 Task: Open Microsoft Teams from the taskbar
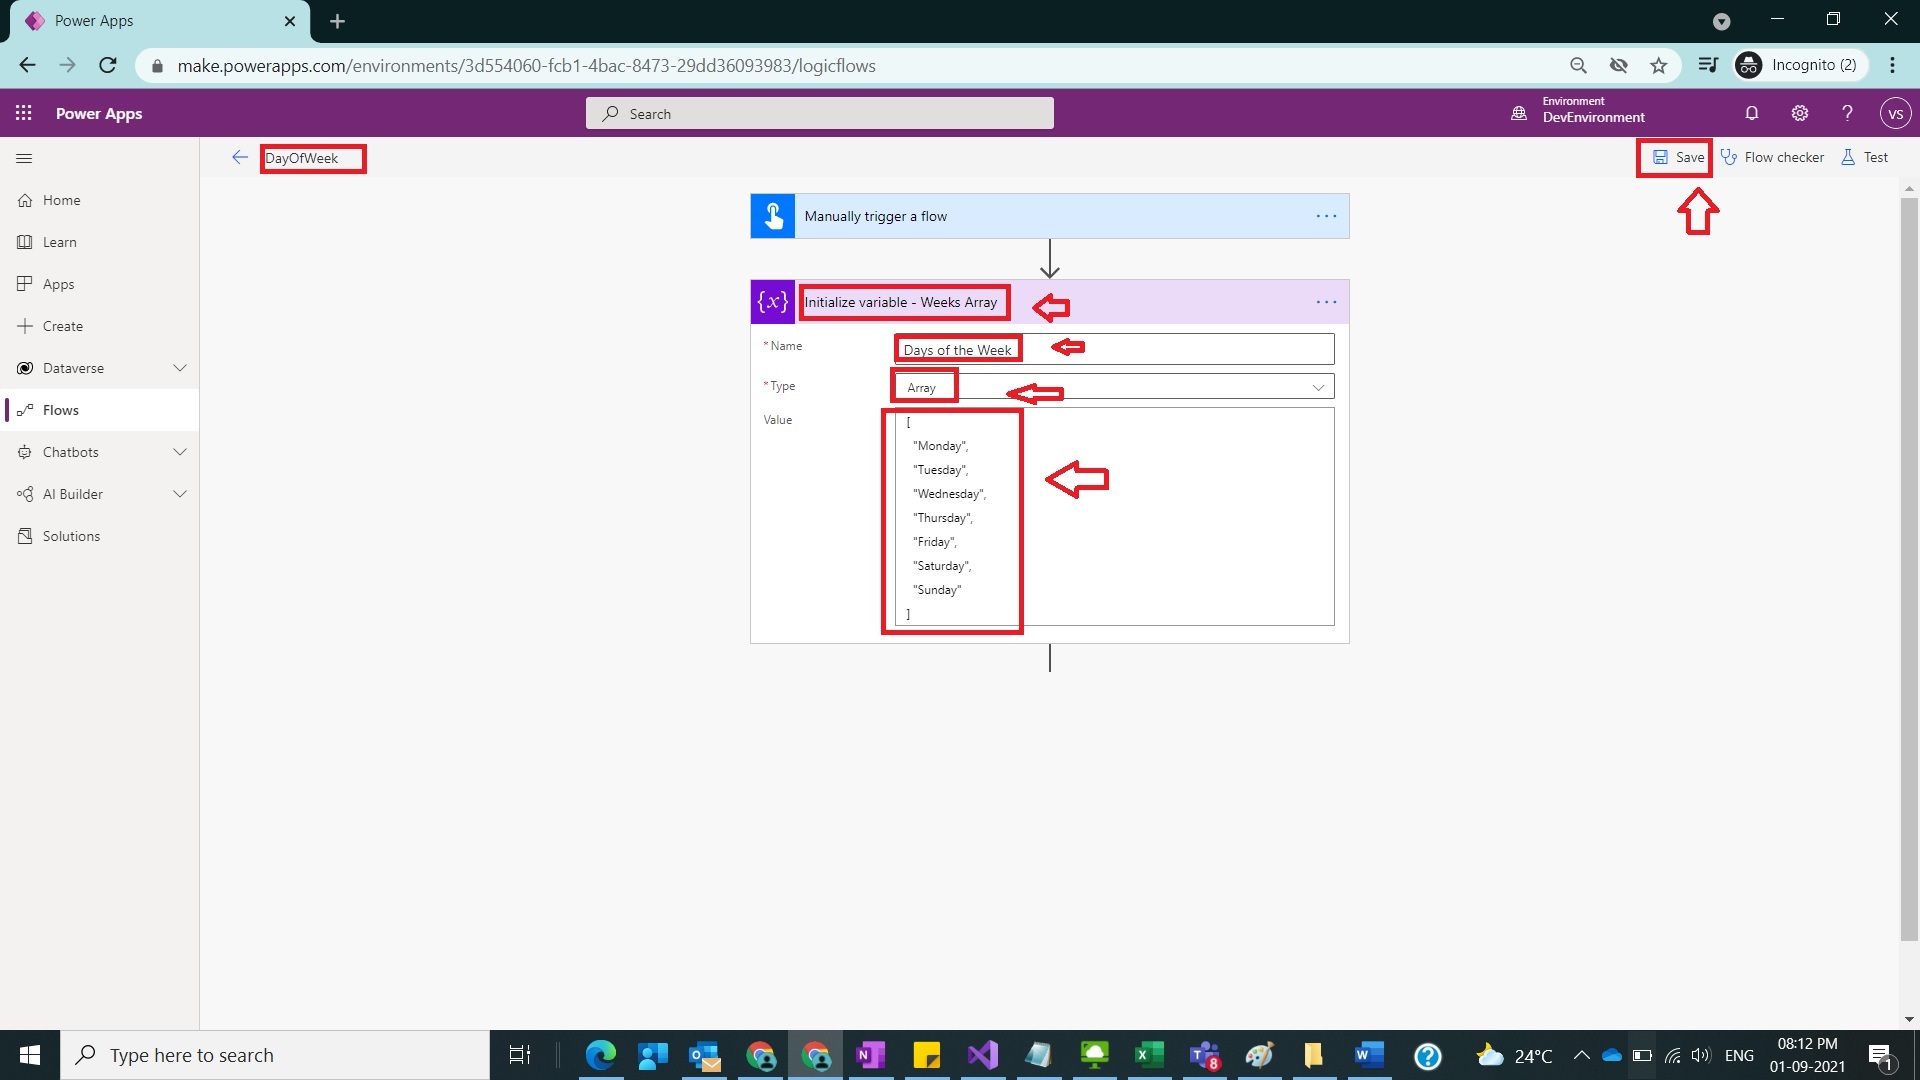(1205, 1055)
